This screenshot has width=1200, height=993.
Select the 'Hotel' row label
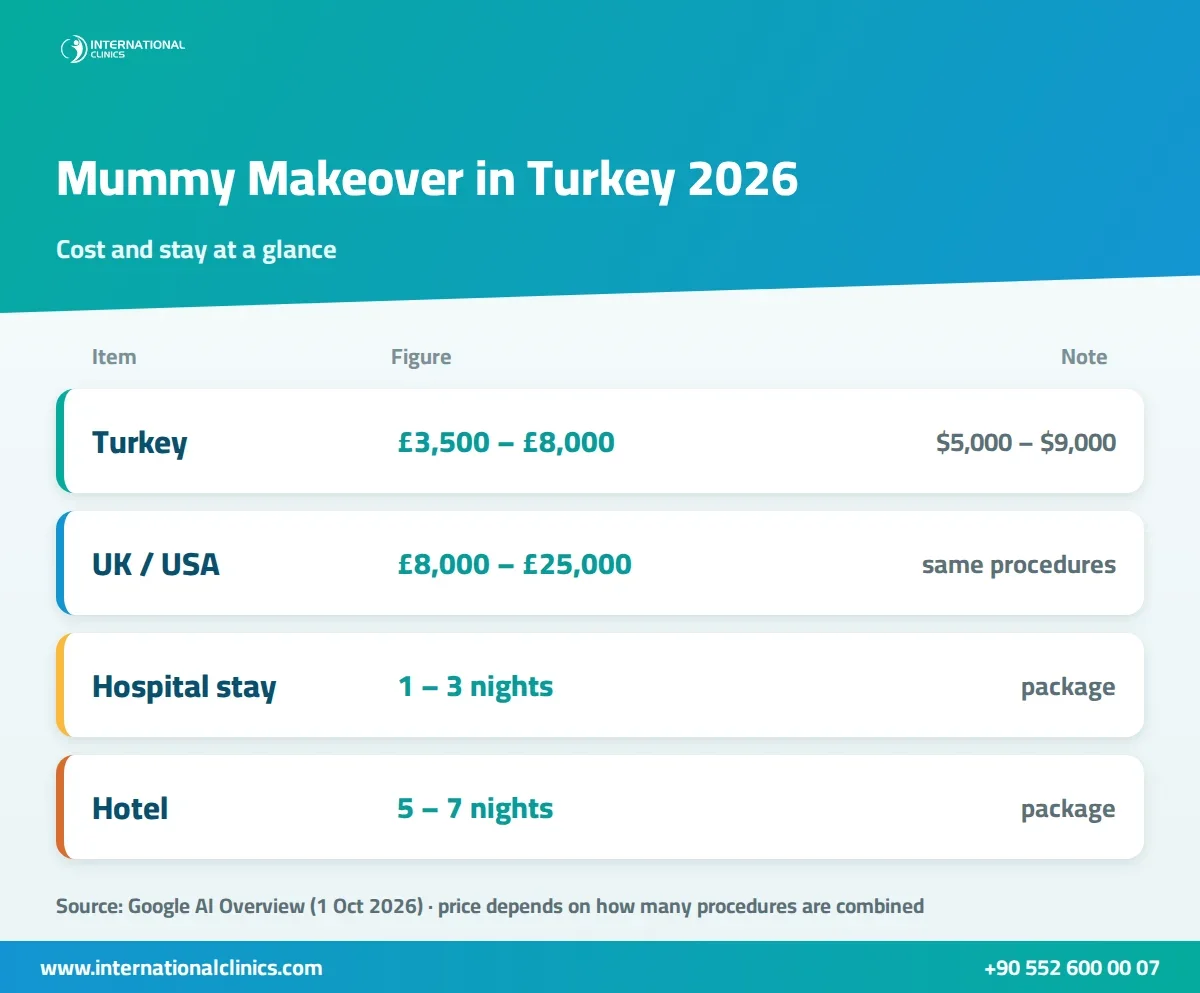[x=130, y=808]
